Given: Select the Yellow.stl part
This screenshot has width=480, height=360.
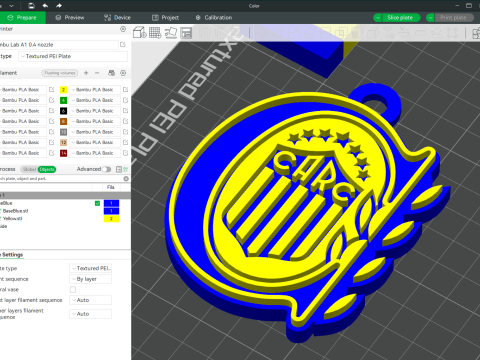Looking at the screenshot, I should pyautogui.click(x=12, y=219).
